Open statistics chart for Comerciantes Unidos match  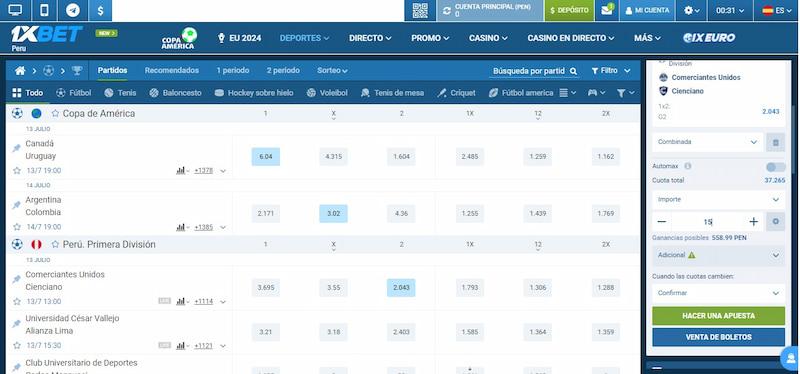point(182,302)
